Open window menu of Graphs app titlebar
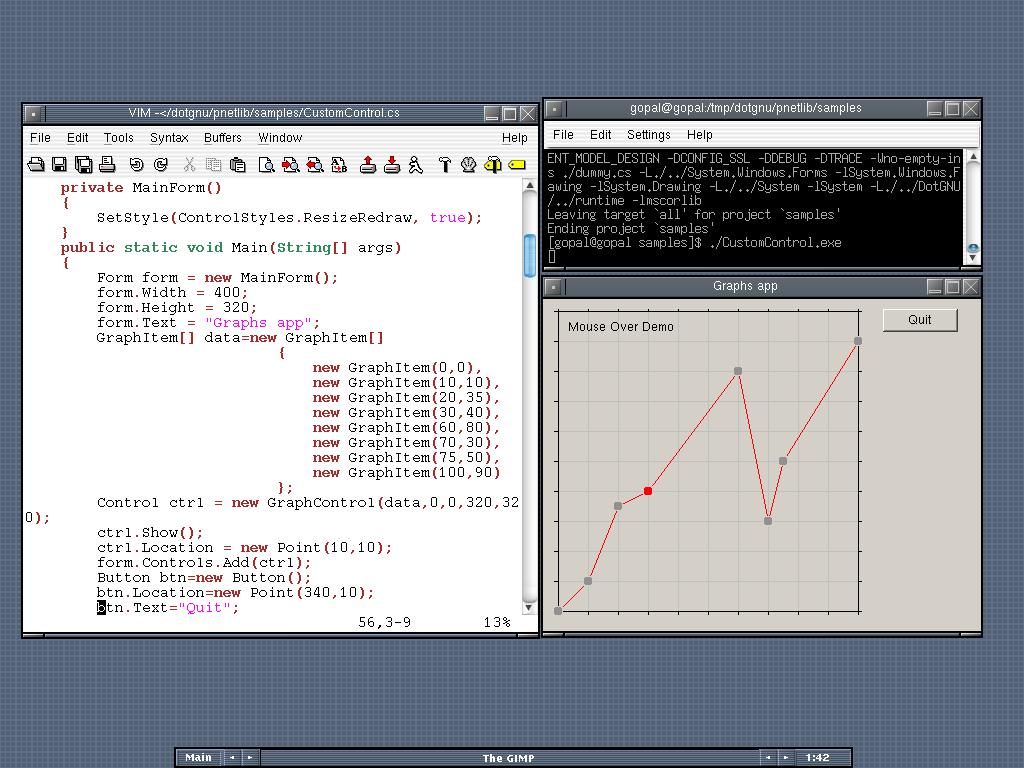 (553, 287)
